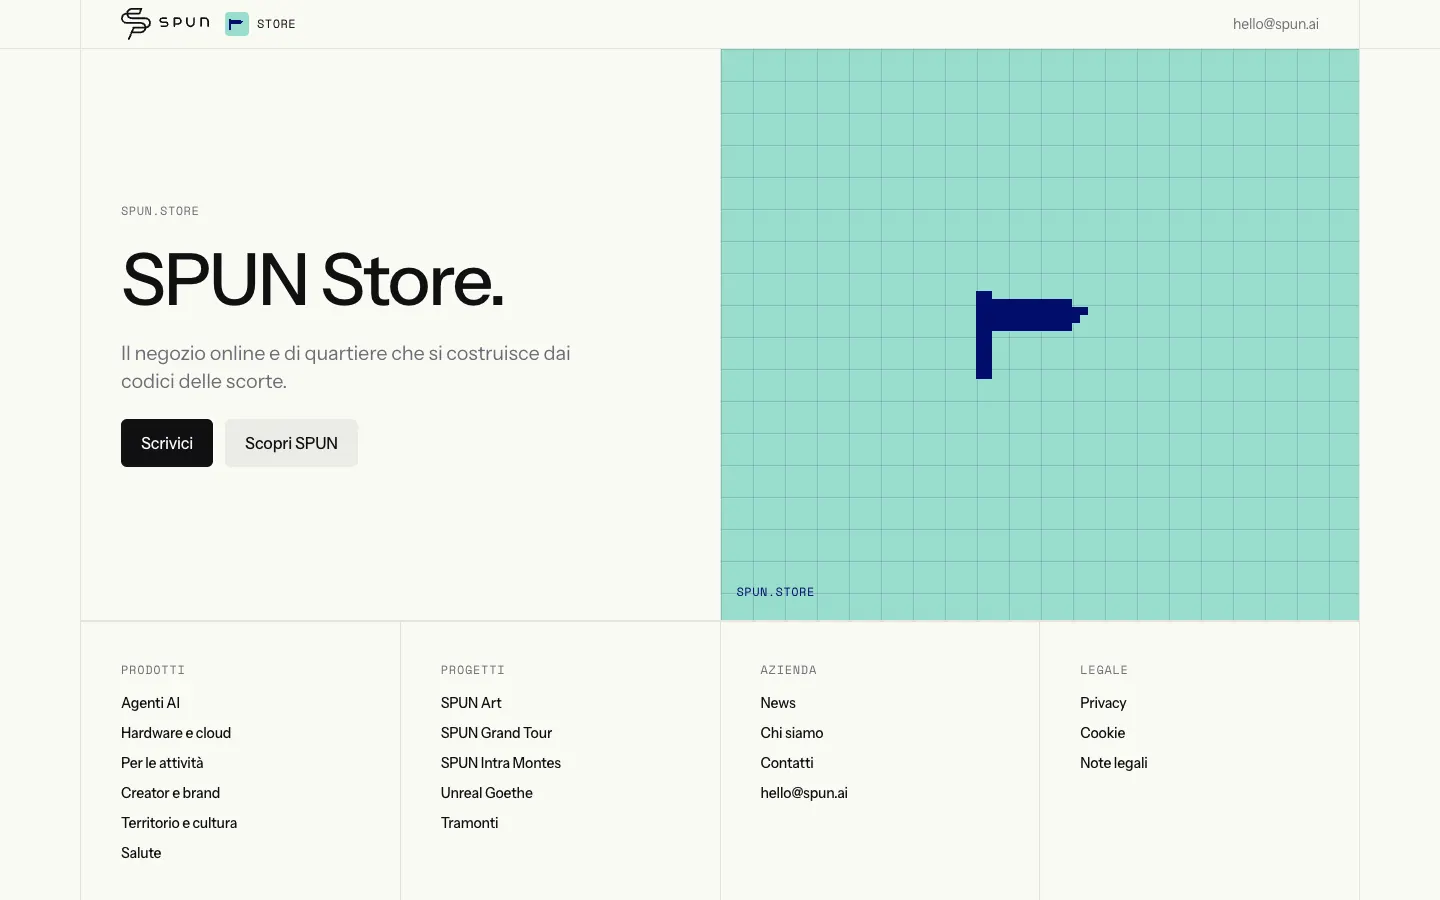Open the News link
The height and width of the screenshot is (900, 1440).
[778, 703]
